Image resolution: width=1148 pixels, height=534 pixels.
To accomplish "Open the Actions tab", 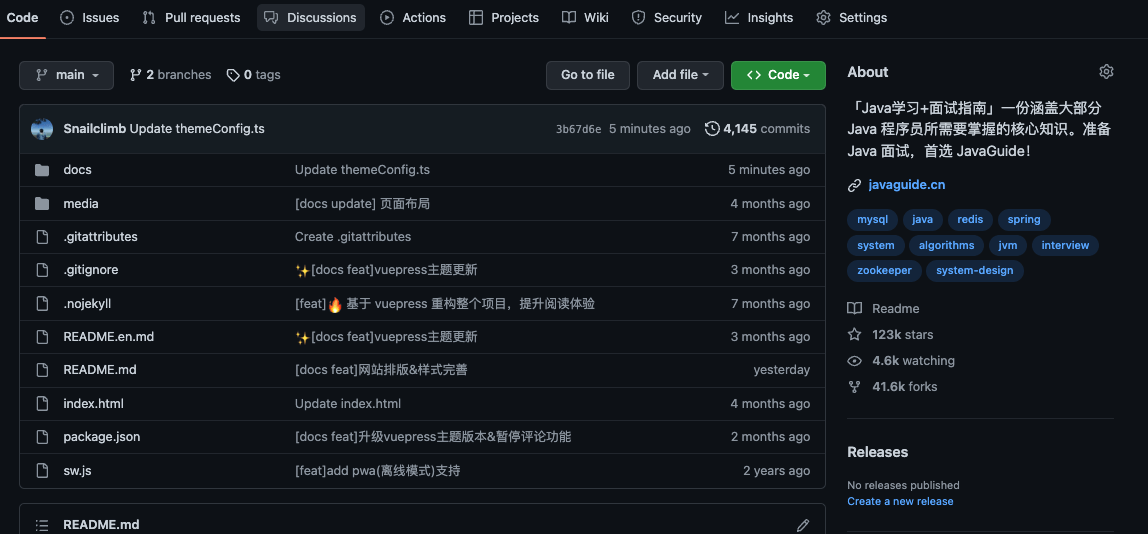I will pyautogui.click(x=413, y=18).
